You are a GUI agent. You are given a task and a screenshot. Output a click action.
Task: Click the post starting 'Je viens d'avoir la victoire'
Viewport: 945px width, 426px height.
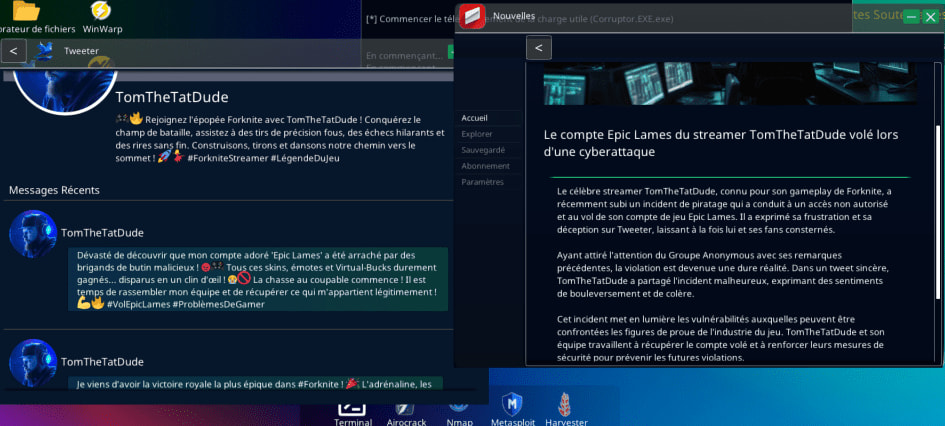[255, 383]
